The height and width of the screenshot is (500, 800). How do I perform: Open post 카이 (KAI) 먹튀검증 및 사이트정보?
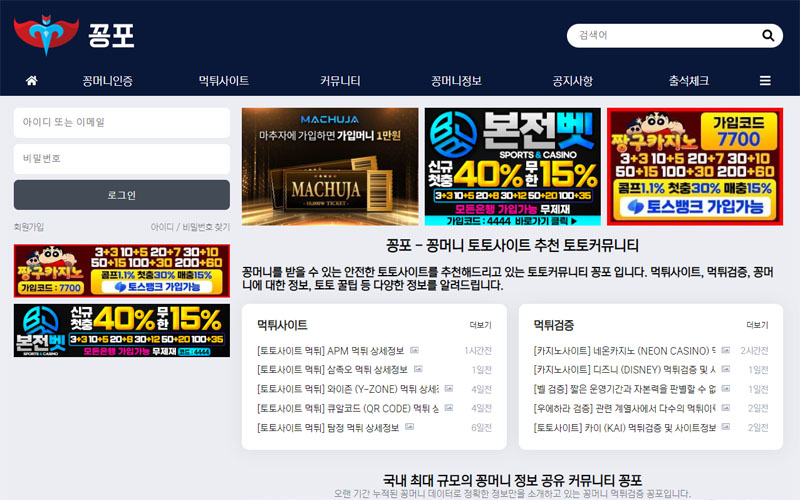tap(624, 428)
